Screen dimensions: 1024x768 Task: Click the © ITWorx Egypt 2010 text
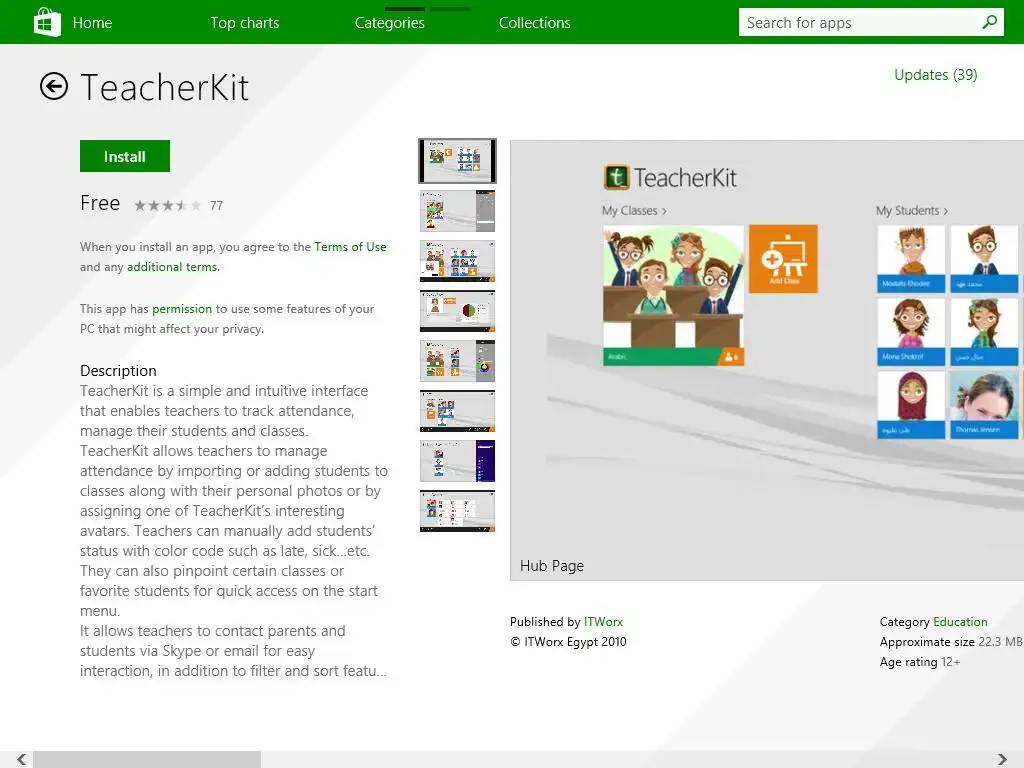(x=568, y=642)
